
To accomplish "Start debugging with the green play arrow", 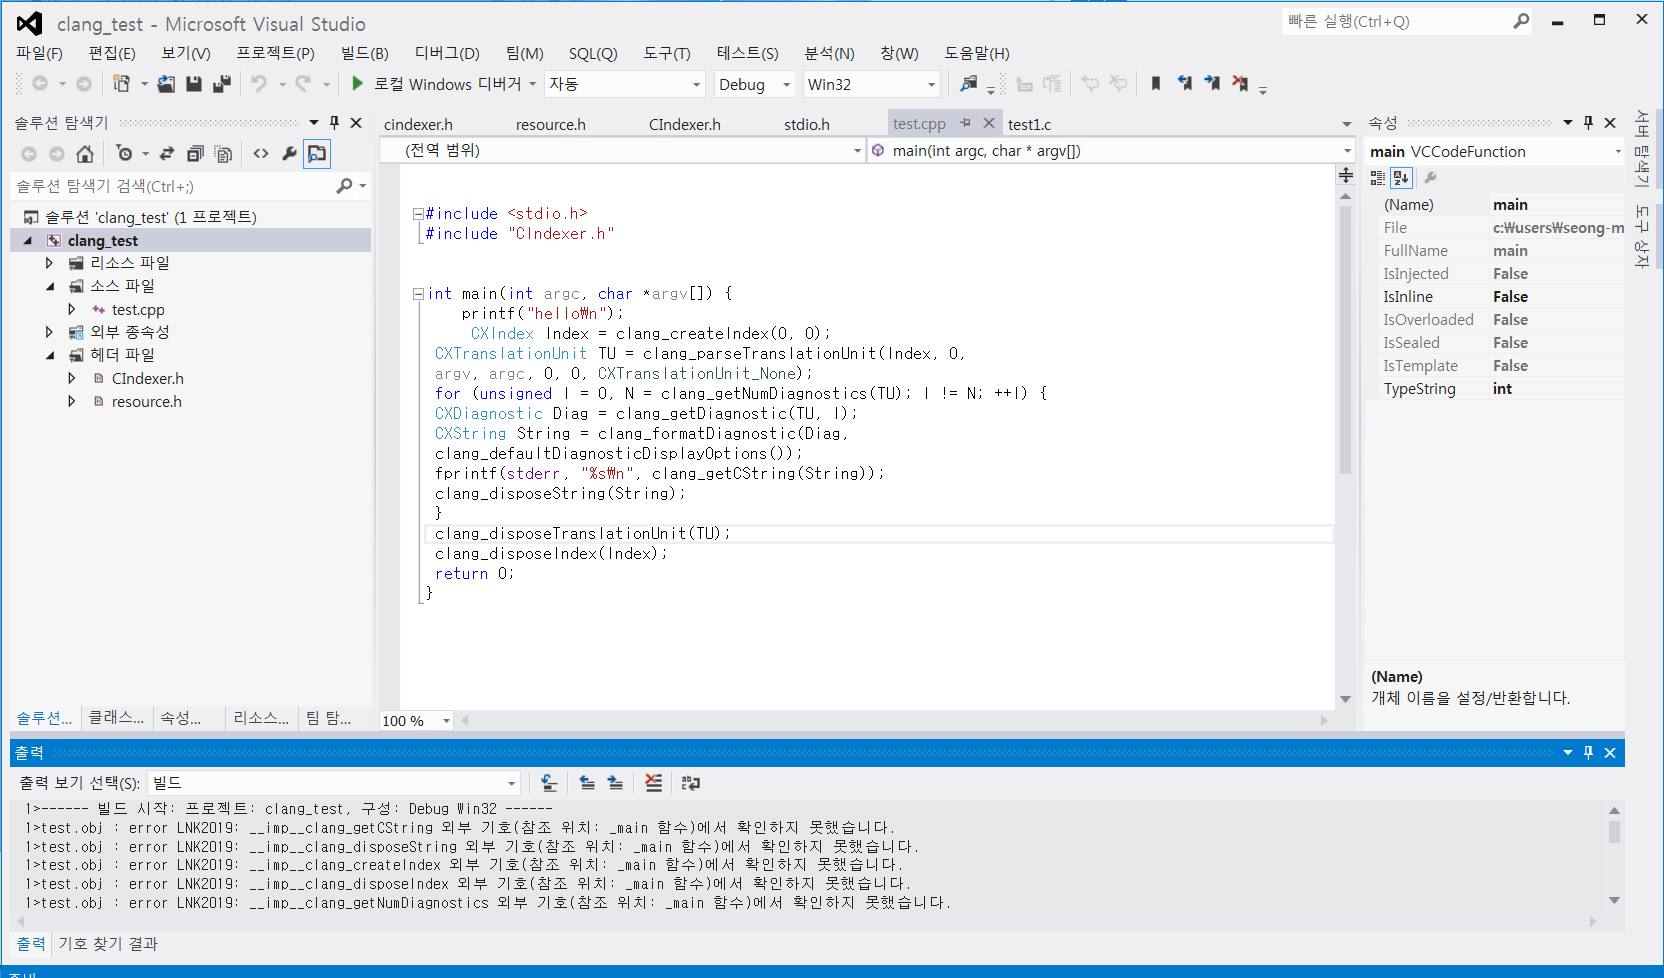I will (357, 84).
